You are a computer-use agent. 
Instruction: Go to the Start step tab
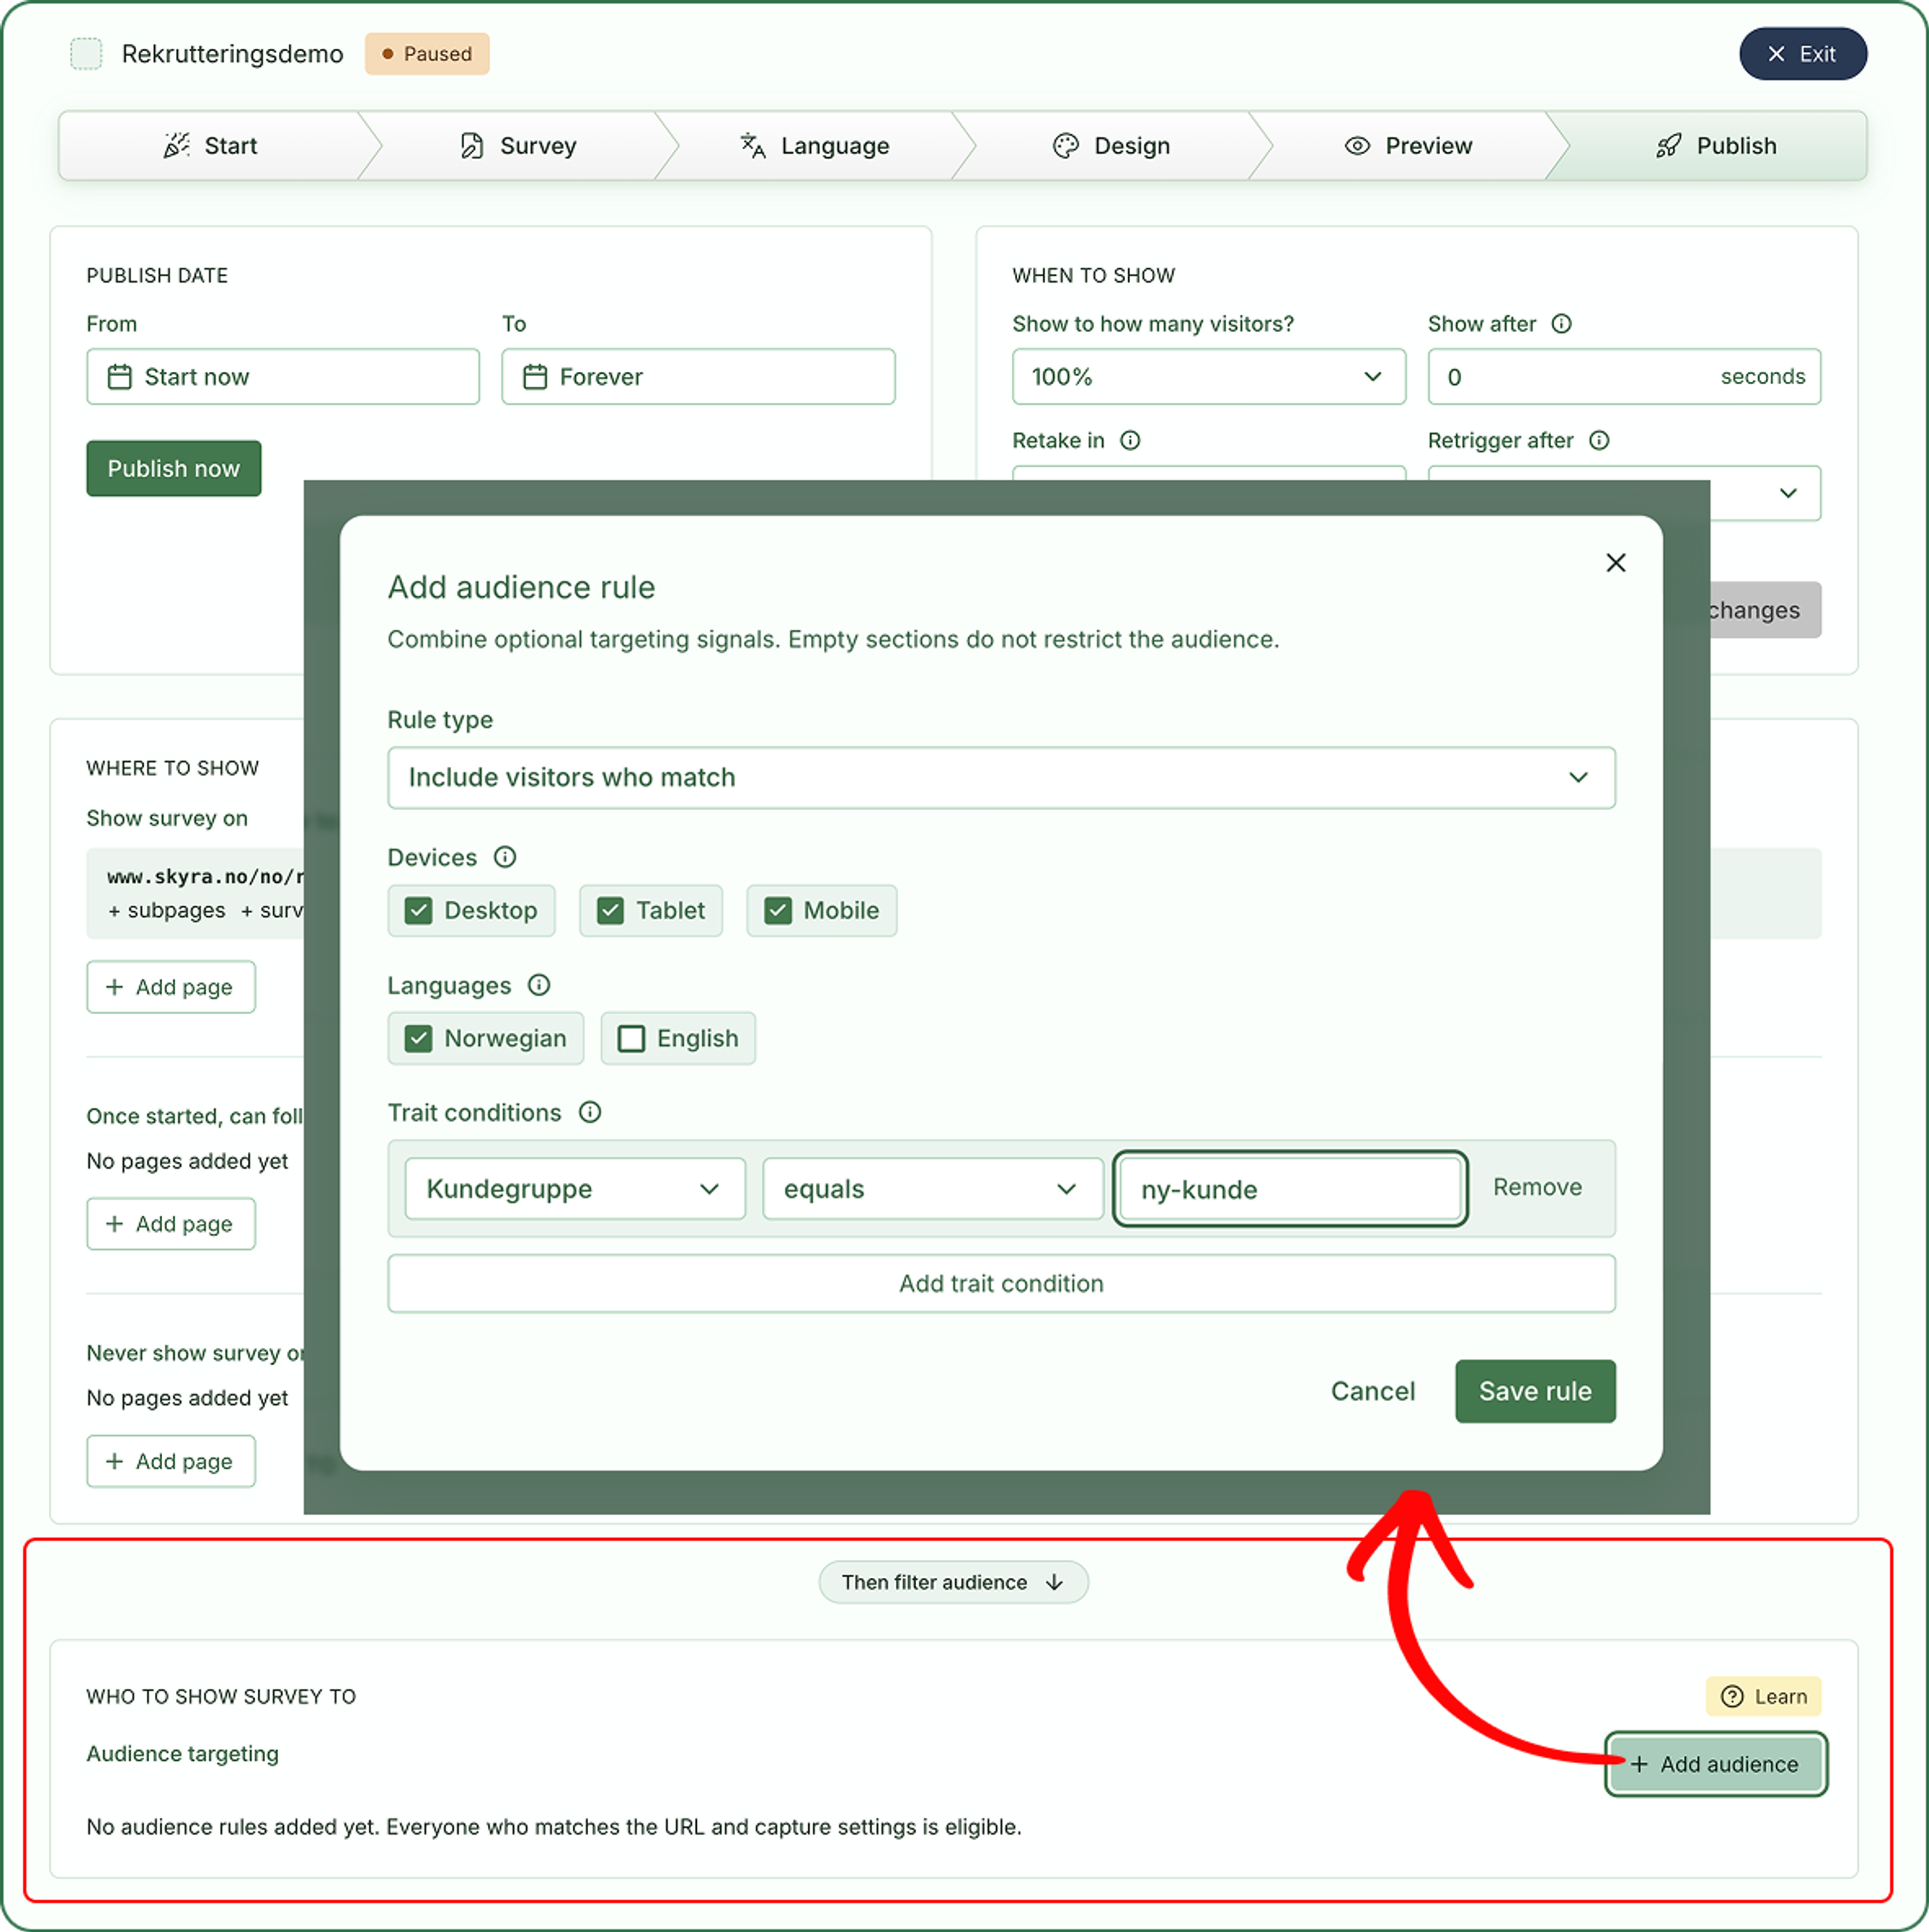point(210,146)
